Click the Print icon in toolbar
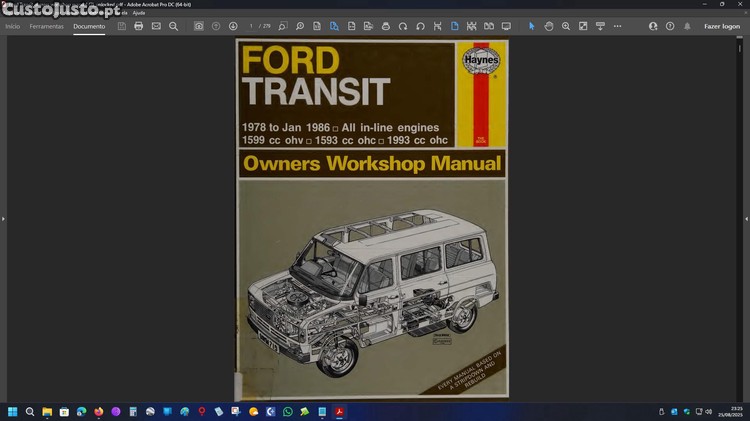The height and width of the screenshot is (421, 750). (139, 26)
